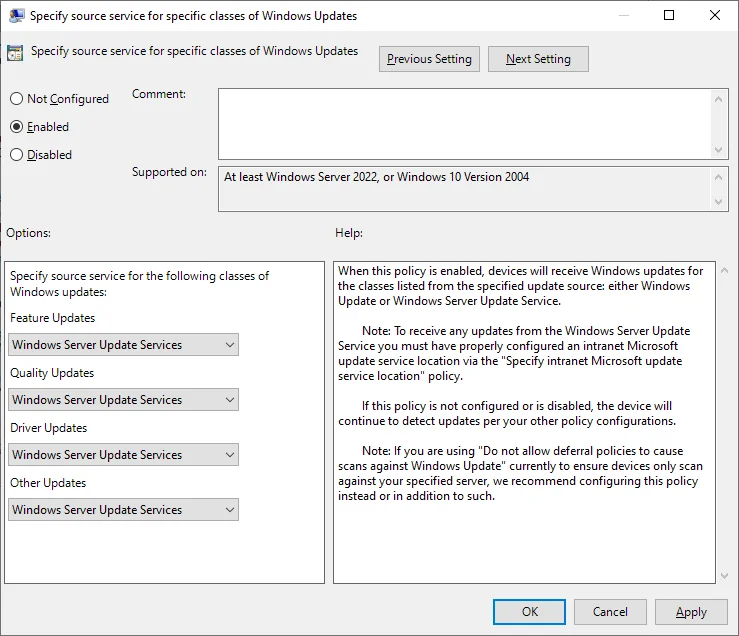This screenshot has width=739, height=636.
Task: Click the Other Updates label
Action: (x=48, y=483)
